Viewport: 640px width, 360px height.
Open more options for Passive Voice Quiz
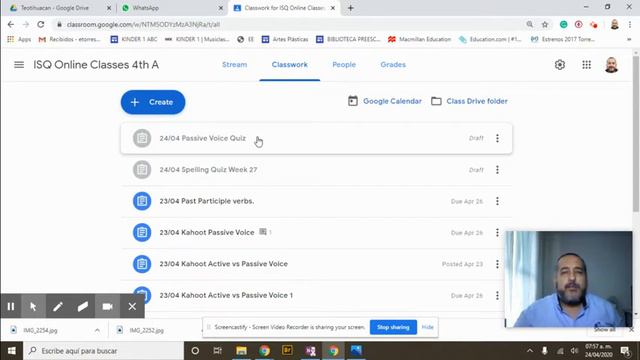pyautogui.click(x=497, y=138)
